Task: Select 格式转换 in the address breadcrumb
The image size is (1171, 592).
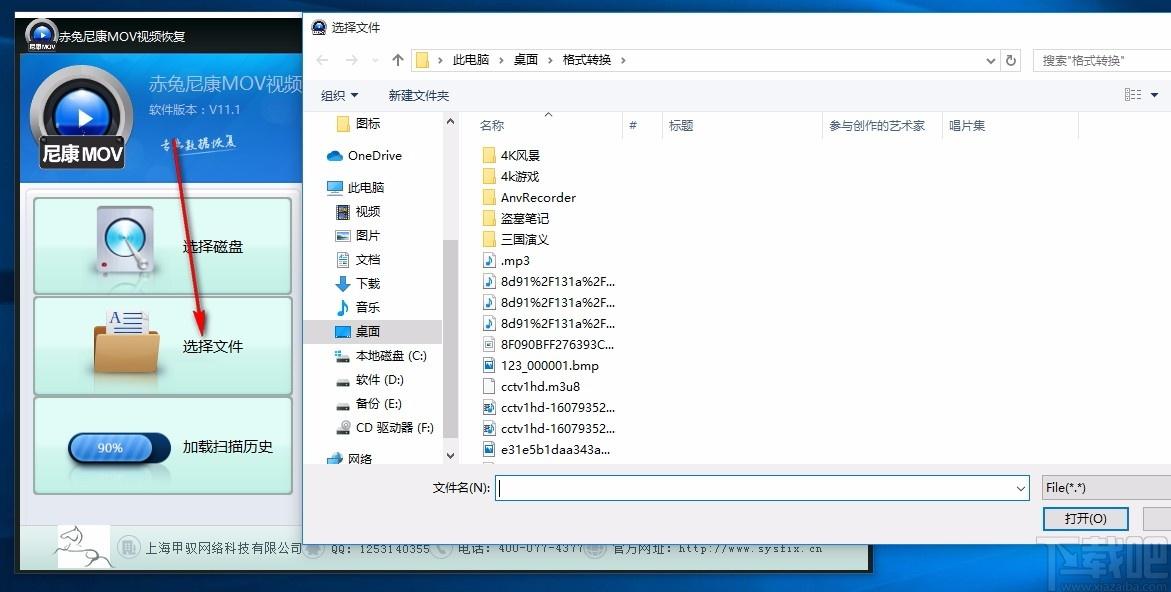Action: pos(587,60)
